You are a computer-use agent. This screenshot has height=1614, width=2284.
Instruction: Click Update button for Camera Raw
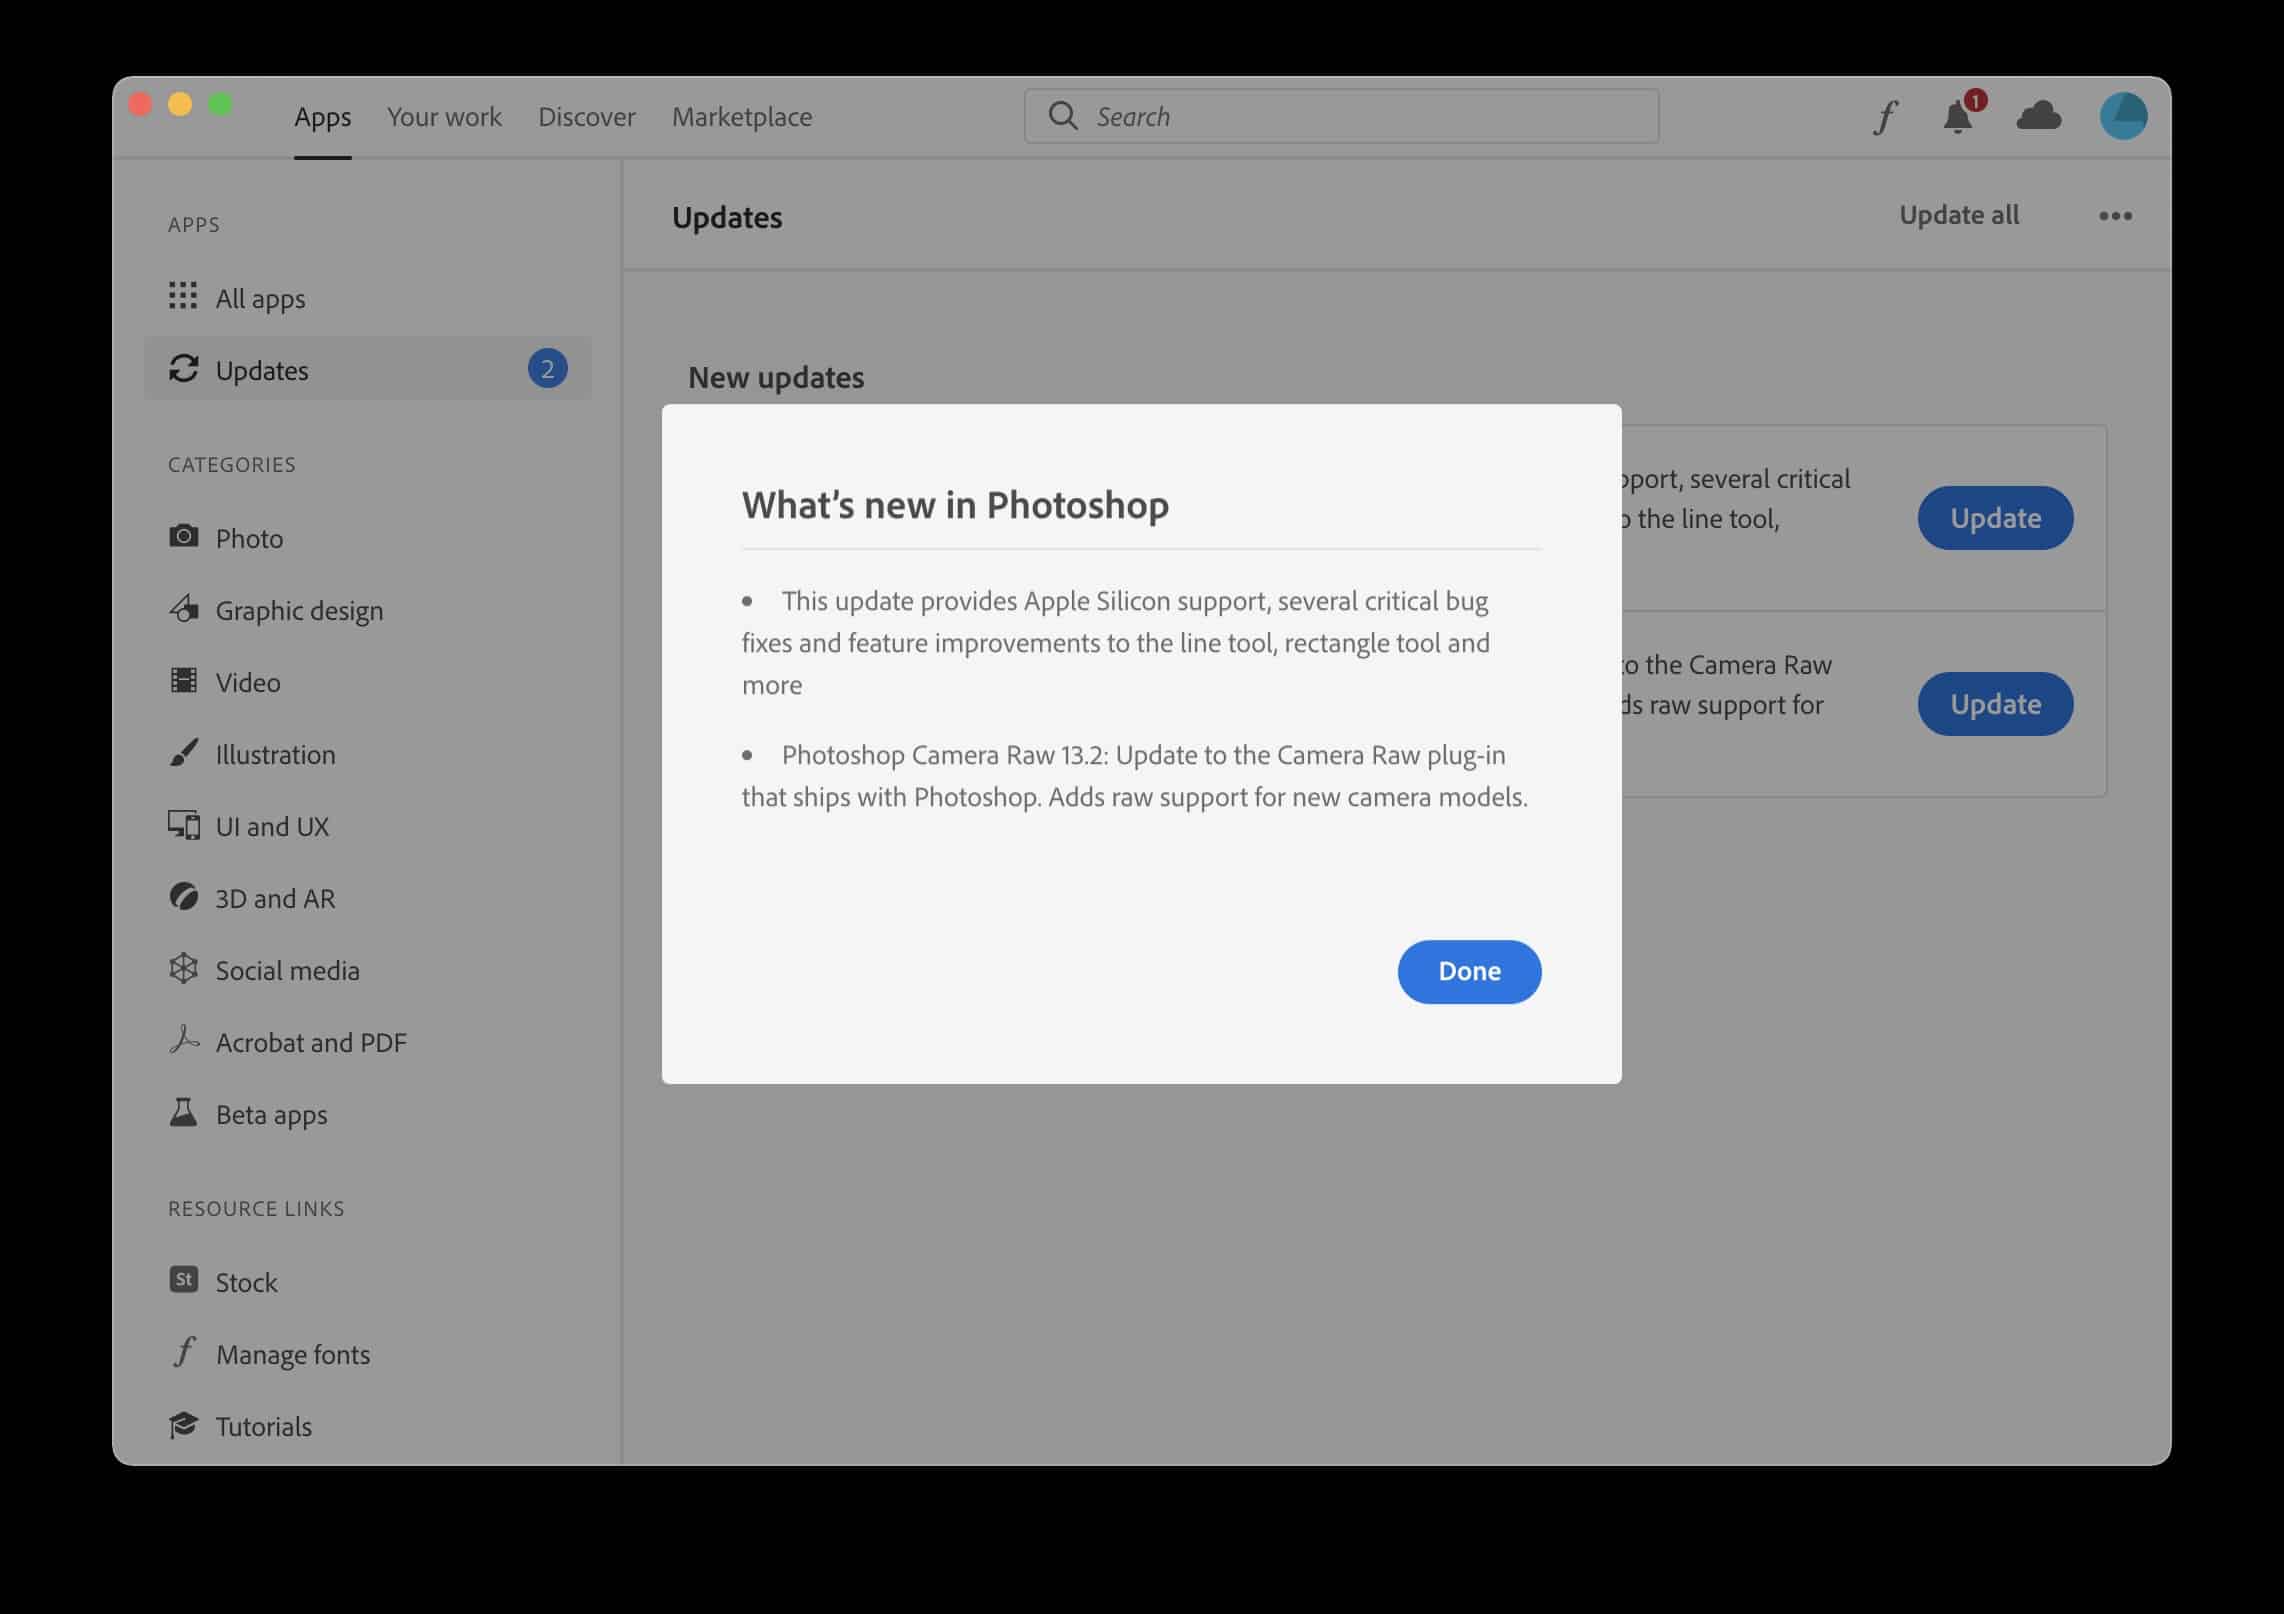coord(1995,704)
